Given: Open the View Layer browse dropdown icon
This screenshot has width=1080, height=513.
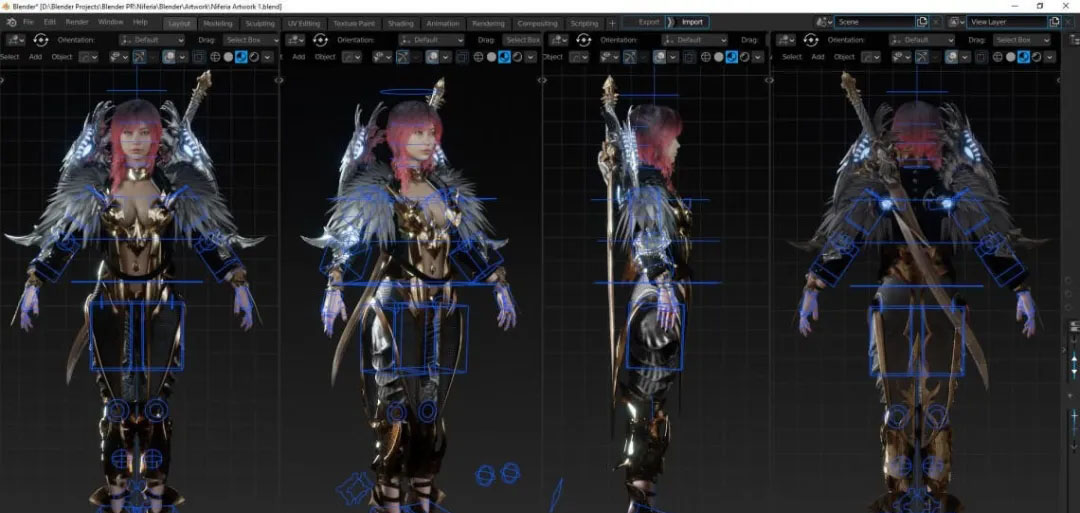Looking at the screenshot, I should tap(956, 22).
